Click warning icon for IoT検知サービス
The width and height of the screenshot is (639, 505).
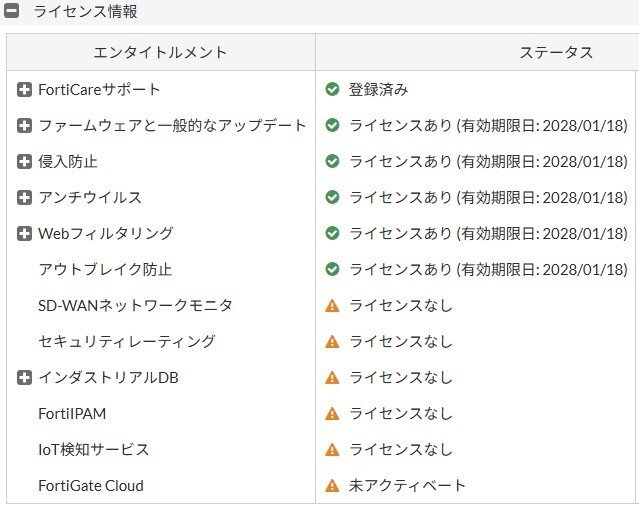click(333, 450)
